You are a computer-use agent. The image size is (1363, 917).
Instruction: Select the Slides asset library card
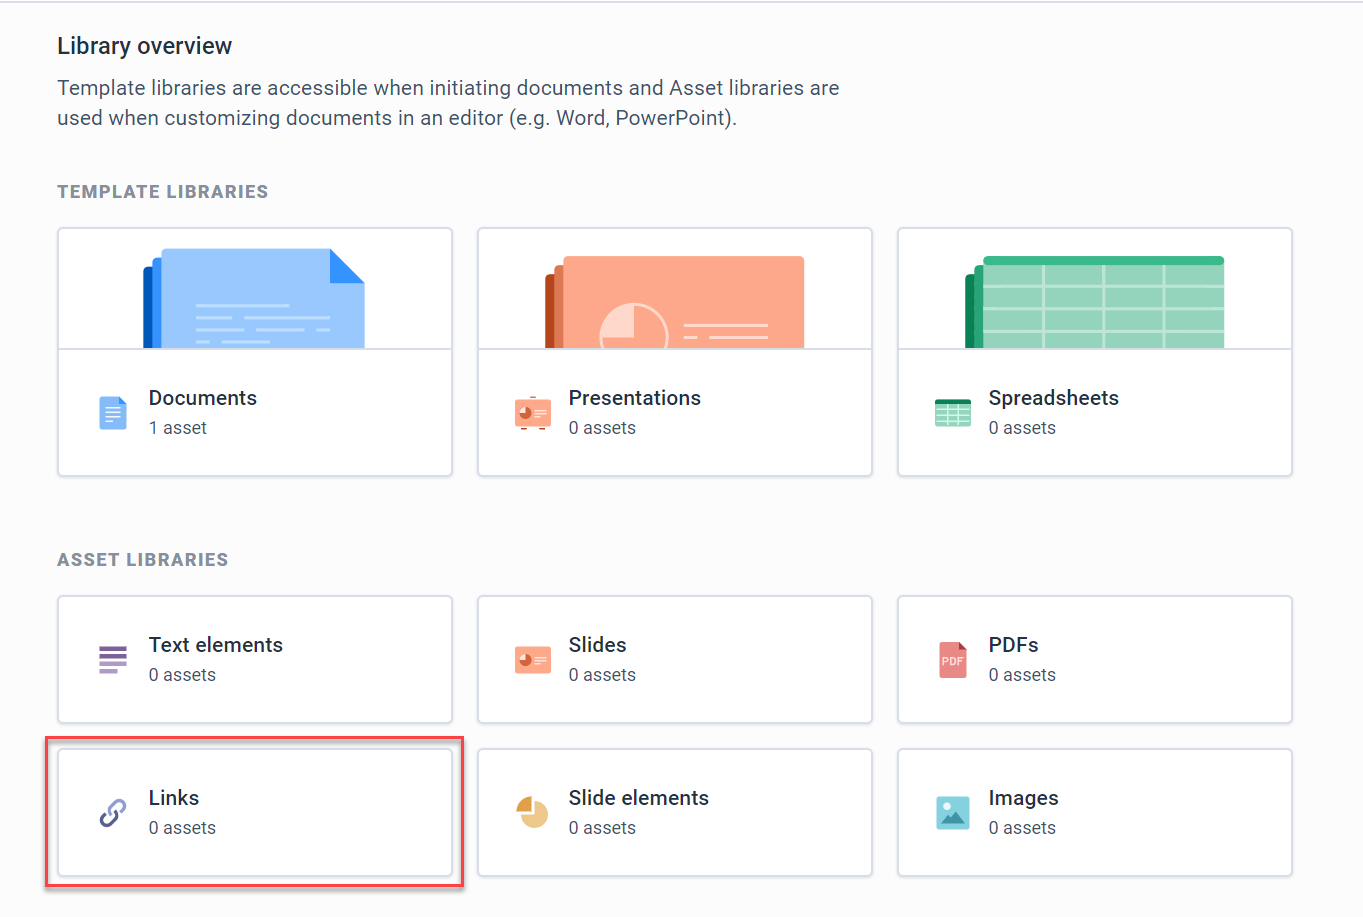point(674,660)
